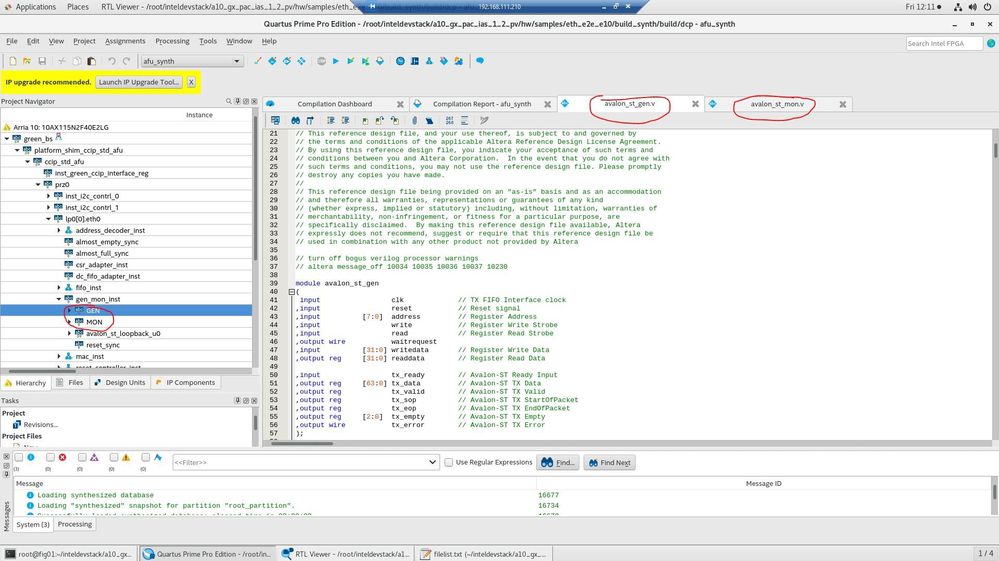Click the Stop Processing toolbar icon
Viewport: 999px width, 561px height.
321,61
